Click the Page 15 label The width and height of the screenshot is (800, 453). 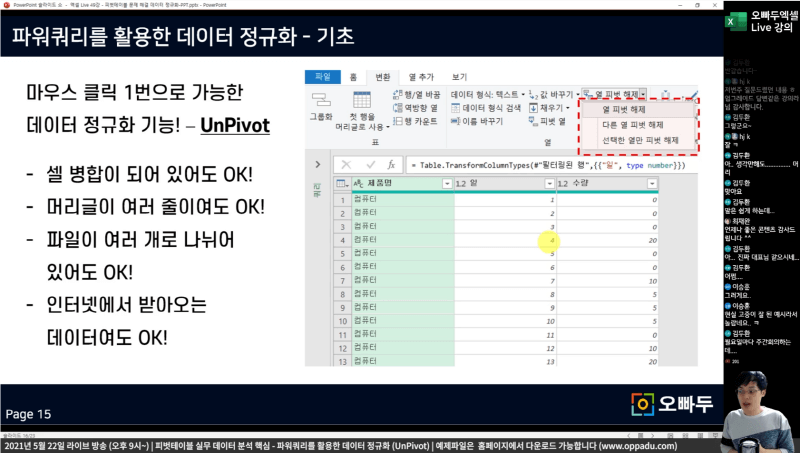(28, 414)
